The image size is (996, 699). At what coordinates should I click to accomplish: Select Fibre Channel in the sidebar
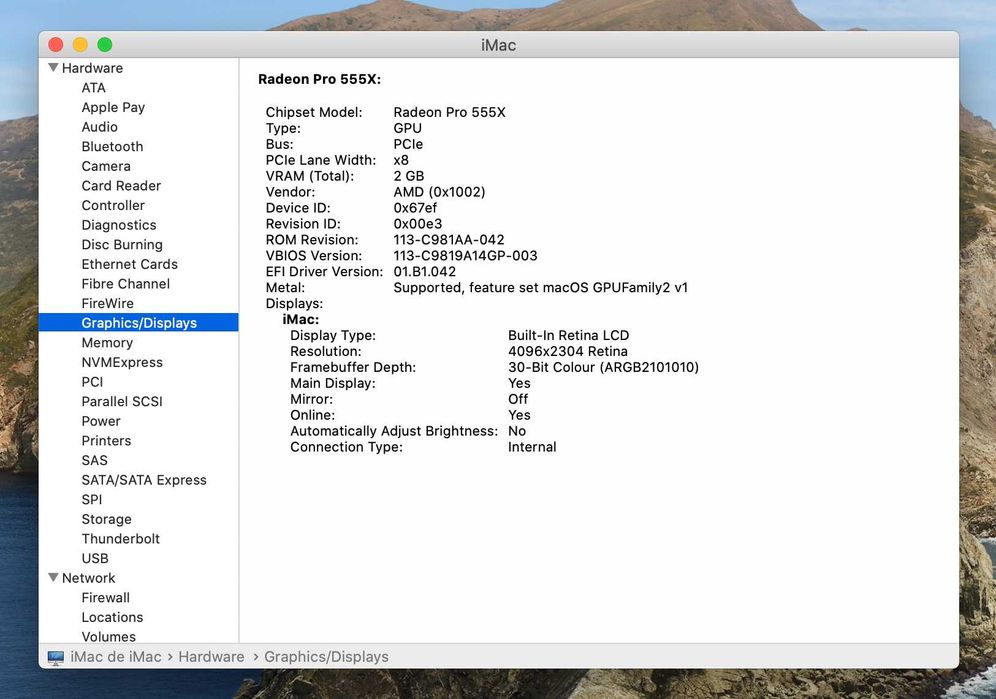pos(125,284)
